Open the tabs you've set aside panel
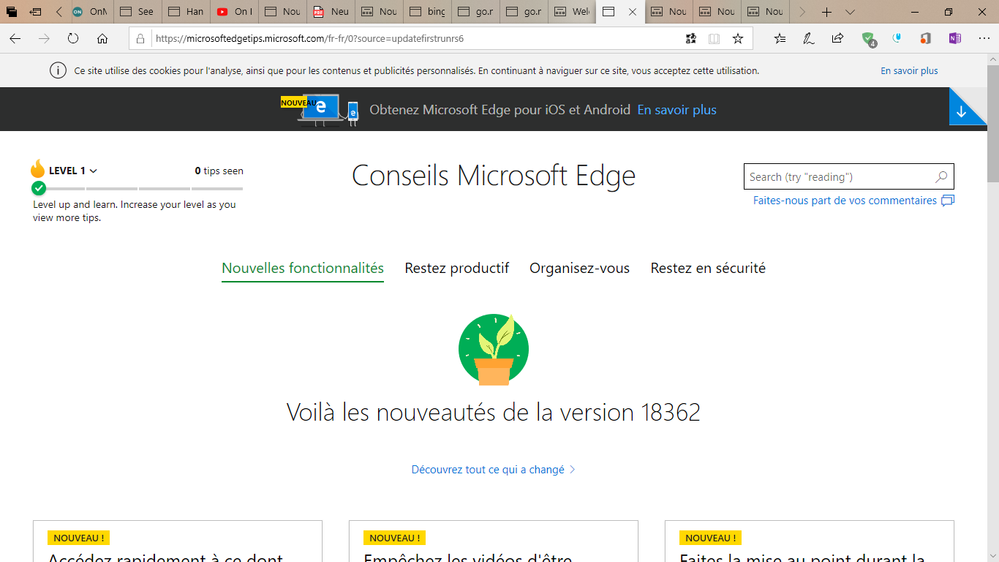999x562 pixels. point(12,11)
